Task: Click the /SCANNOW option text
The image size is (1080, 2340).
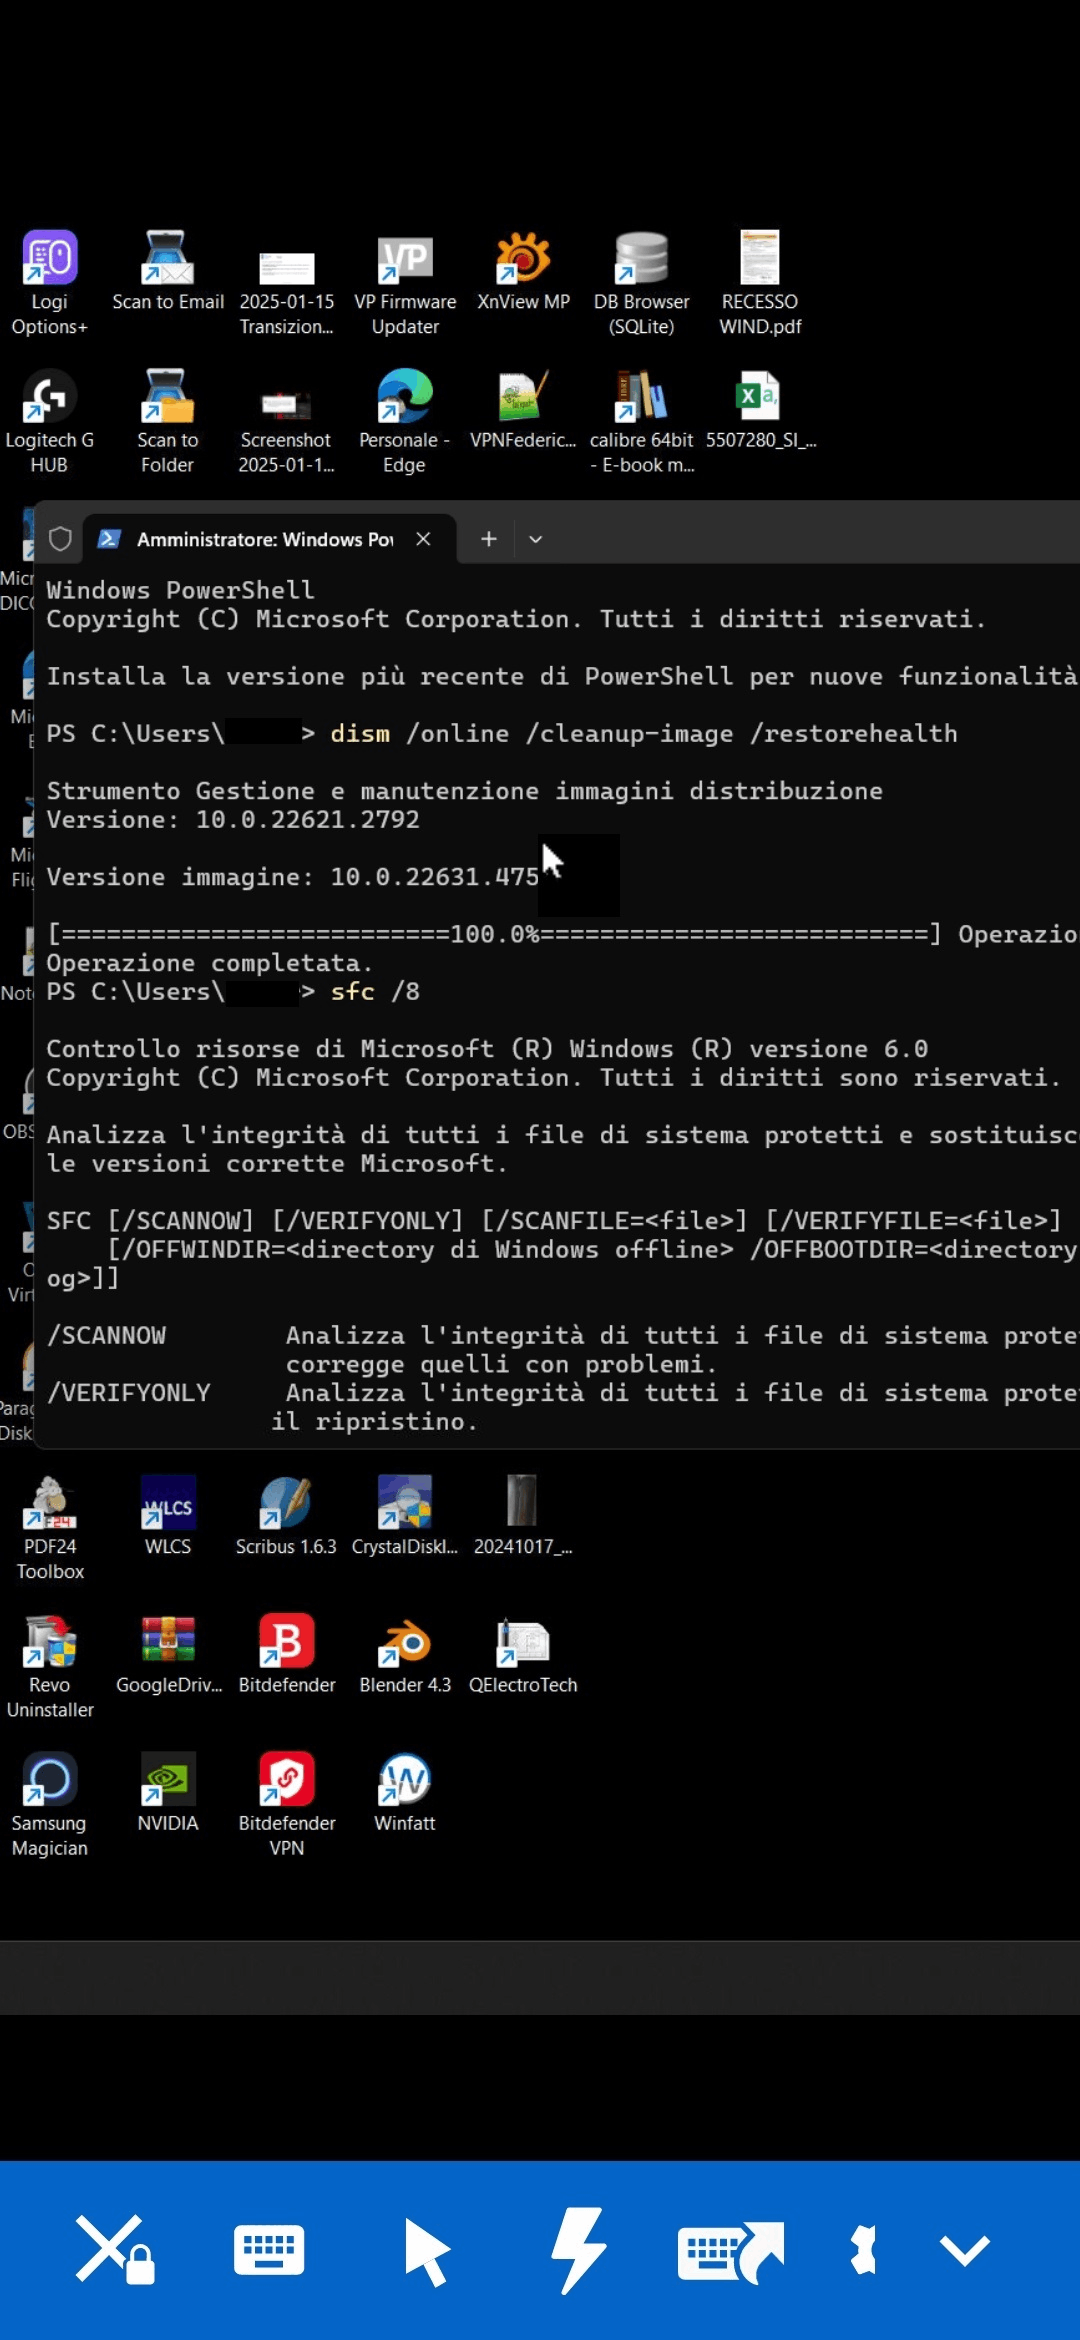Action: [x=106, y=1336]
